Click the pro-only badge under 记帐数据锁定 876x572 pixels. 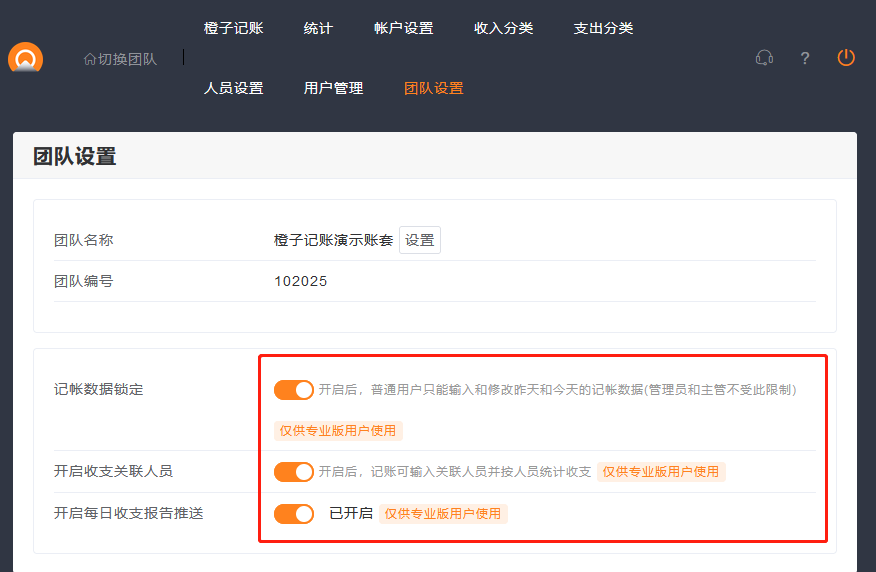338,431
